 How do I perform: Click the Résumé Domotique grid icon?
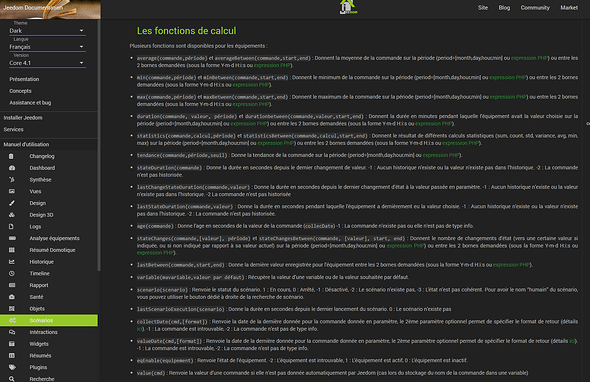point(12,250)
